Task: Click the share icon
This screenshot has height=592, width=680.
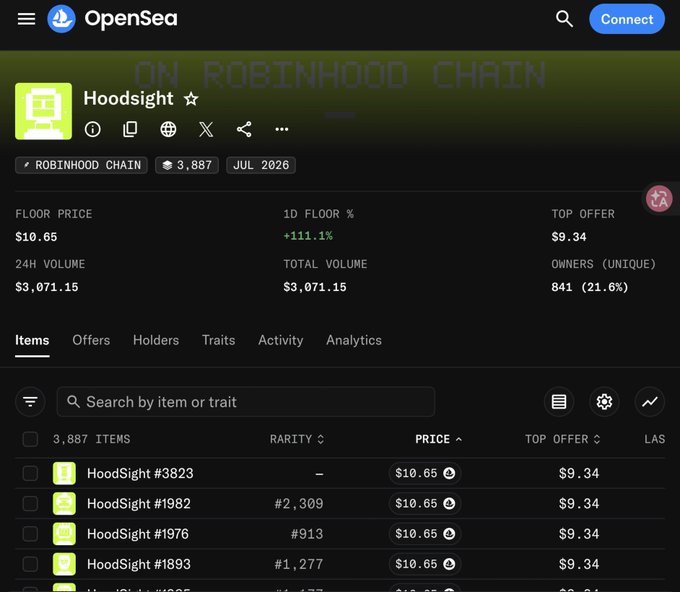Action: pos(244,129)
